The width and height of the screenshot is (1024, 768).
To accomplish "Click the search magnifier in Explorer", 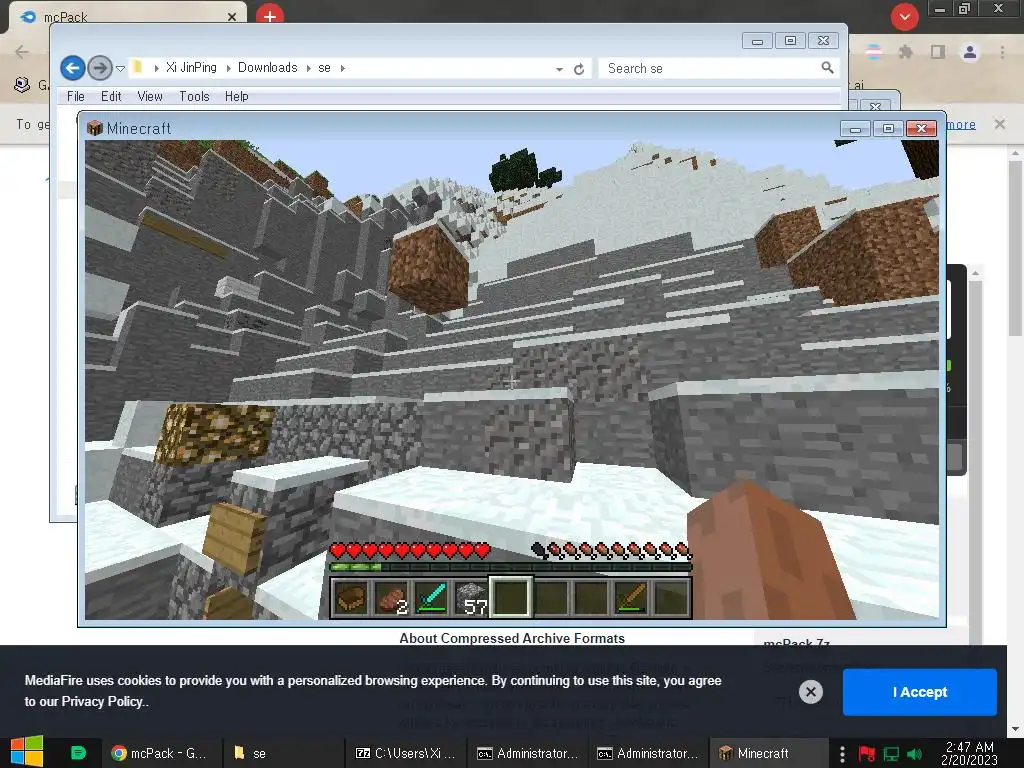I will [x=827, y=68].
